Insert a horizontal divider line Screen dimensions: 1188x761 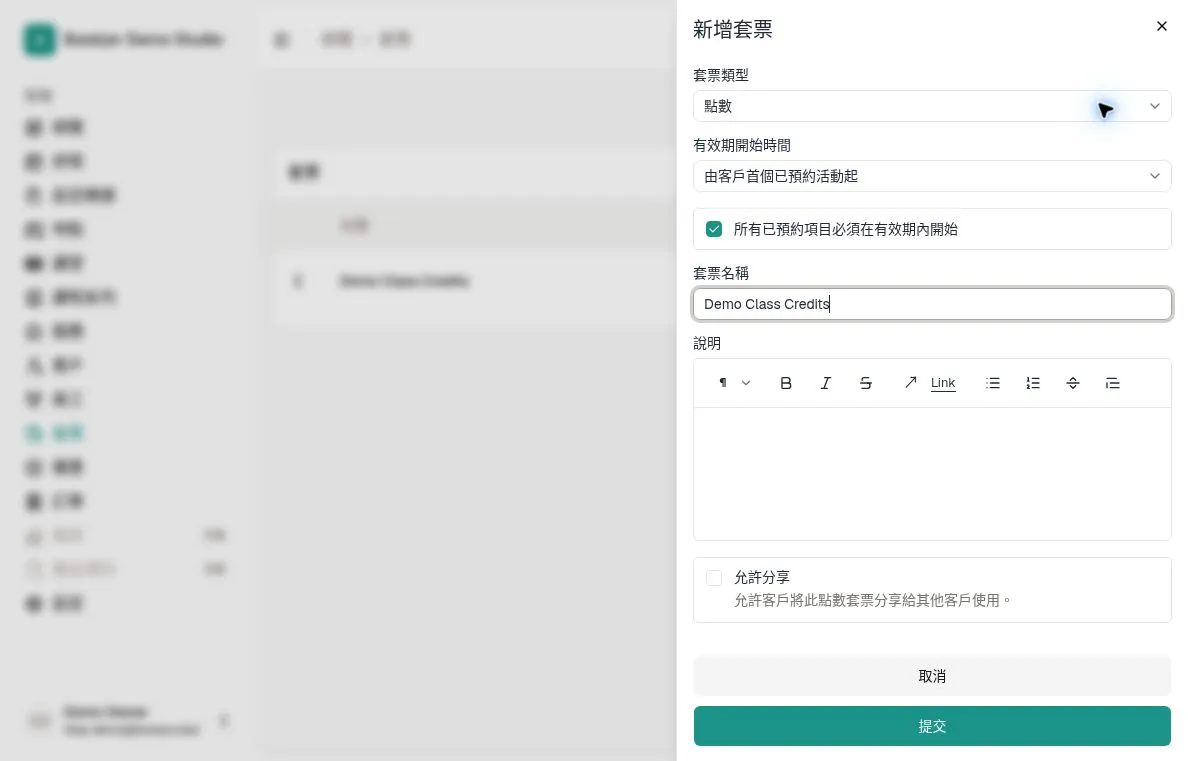1073,383
